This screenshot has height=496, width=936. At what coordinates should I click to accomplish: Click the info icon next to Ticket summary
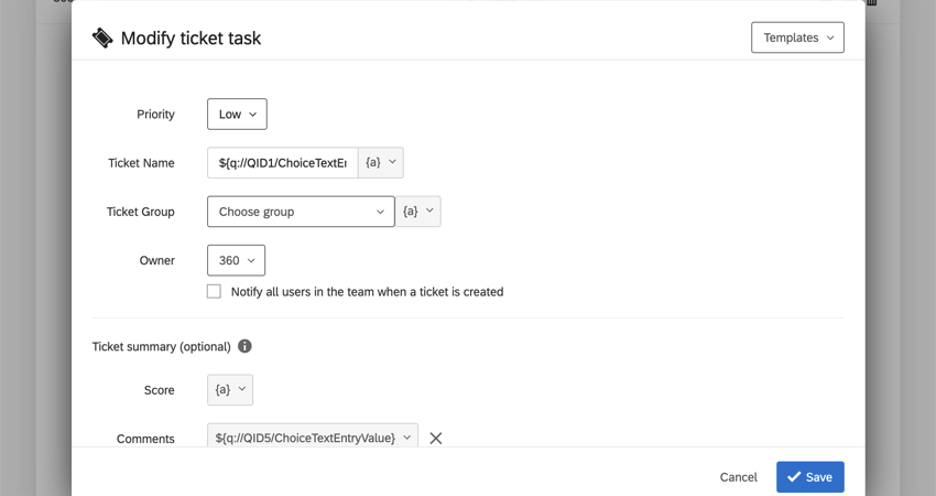pyautogui.click(x=245, y=347)
